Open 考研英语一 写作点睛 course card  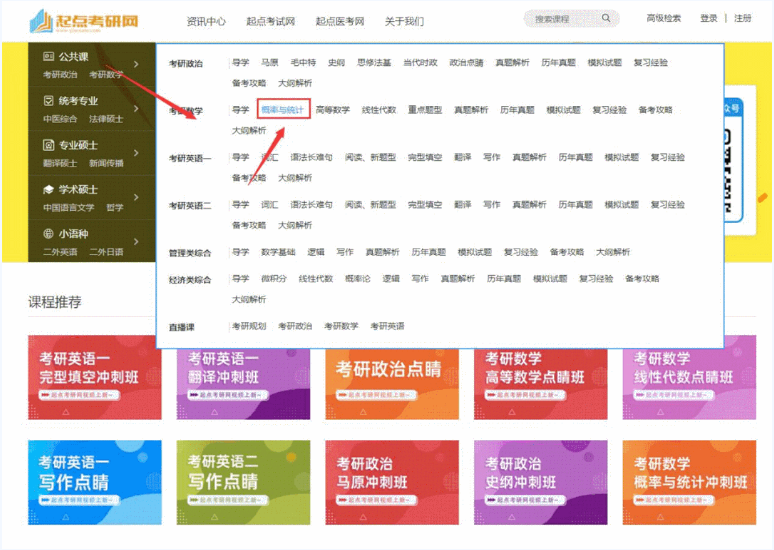(x=95, y=482)
